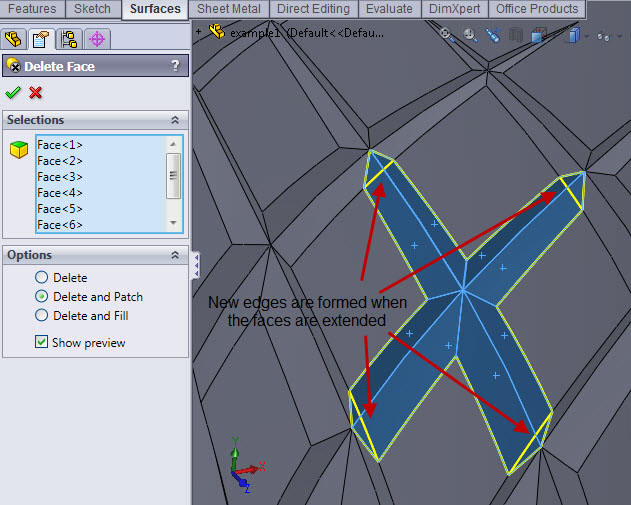Click the Zoom to Area magnifier icon
This screenshot has height=505, width=631.
click(470, 35)
